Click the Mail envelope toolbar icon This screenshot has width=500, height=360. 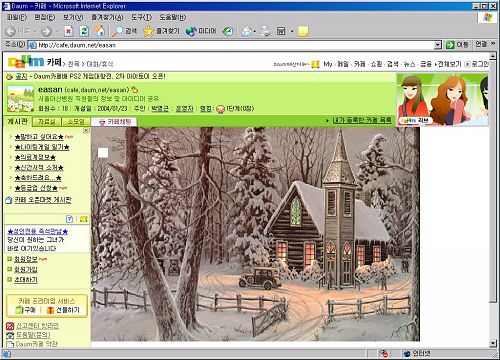click(x=246, y=31)
